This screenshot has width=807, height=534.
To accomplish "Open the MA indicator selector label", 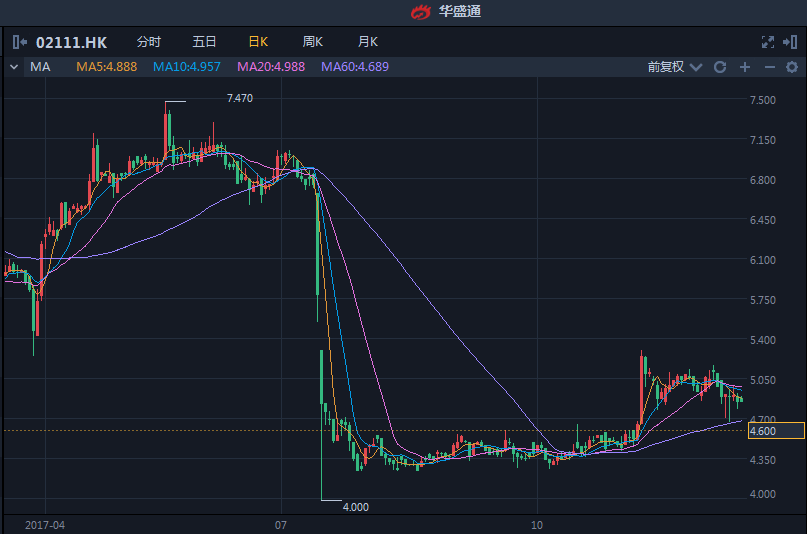I will pyautogui.click(x=41, y=67).
